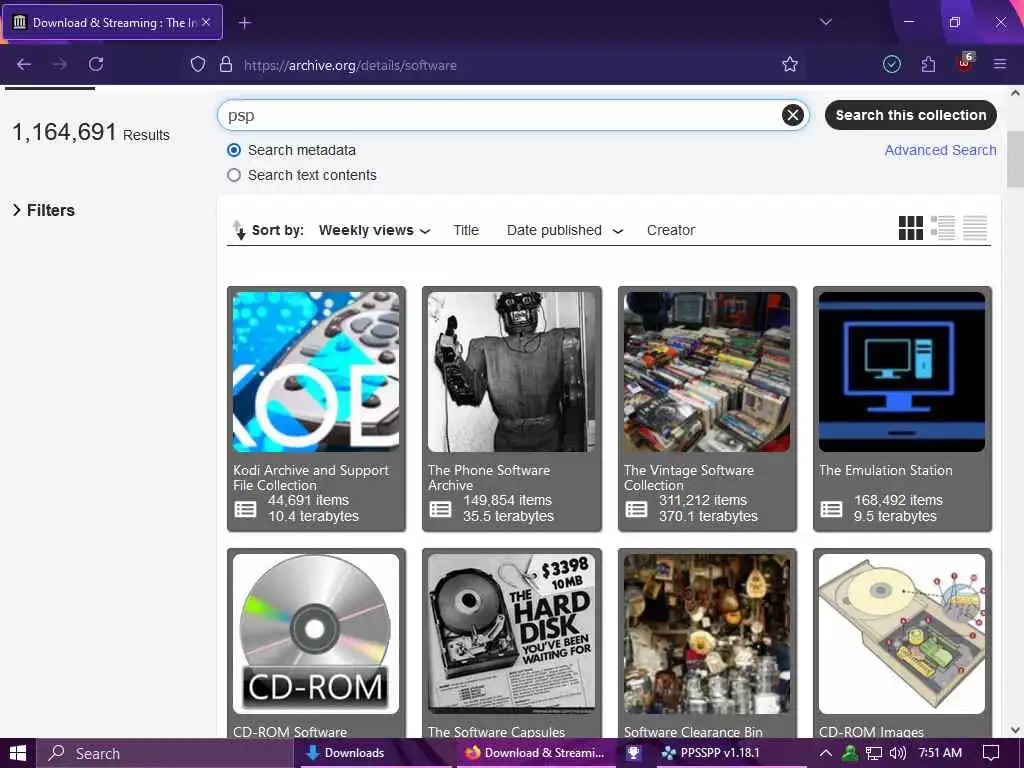This screenshot has height=768, width=1024.
Task: Open the Kodi Archive and Support File Collection
Action: tap(311, 477)
